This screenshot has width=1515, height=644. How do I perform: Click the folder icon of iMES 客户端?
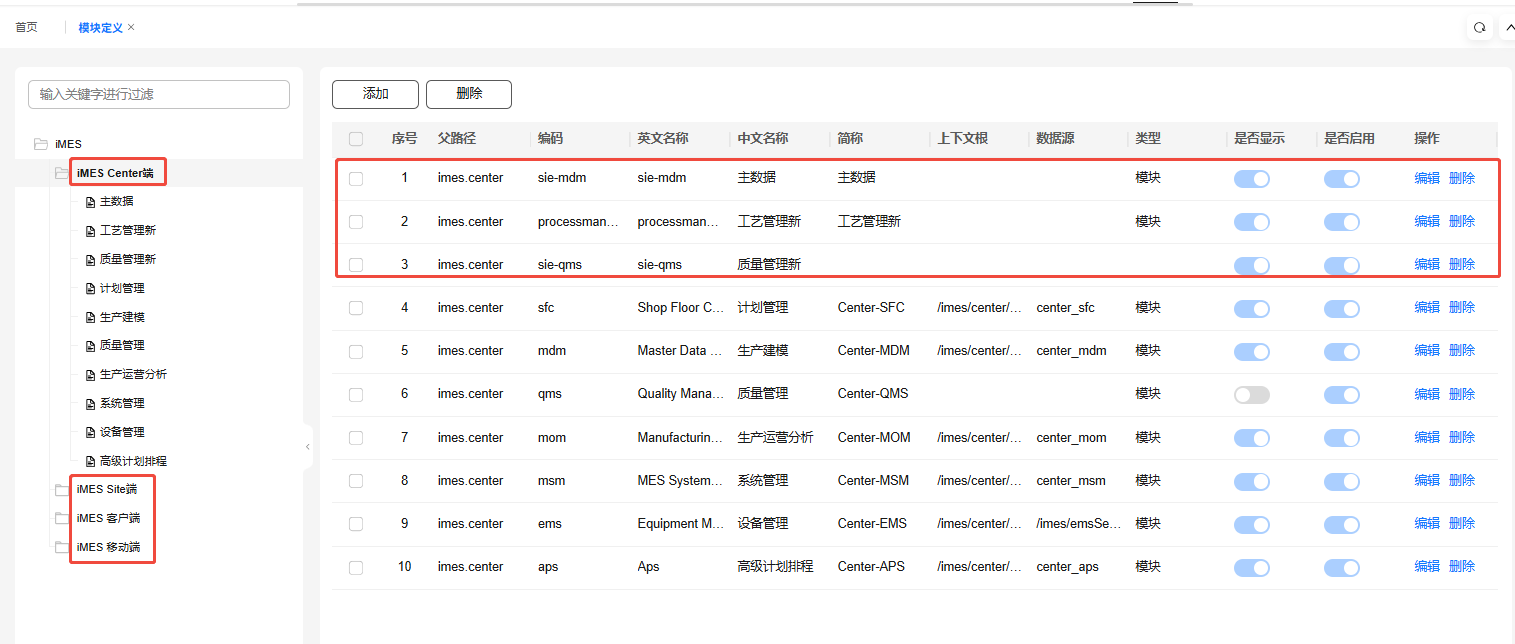[62, 518]
